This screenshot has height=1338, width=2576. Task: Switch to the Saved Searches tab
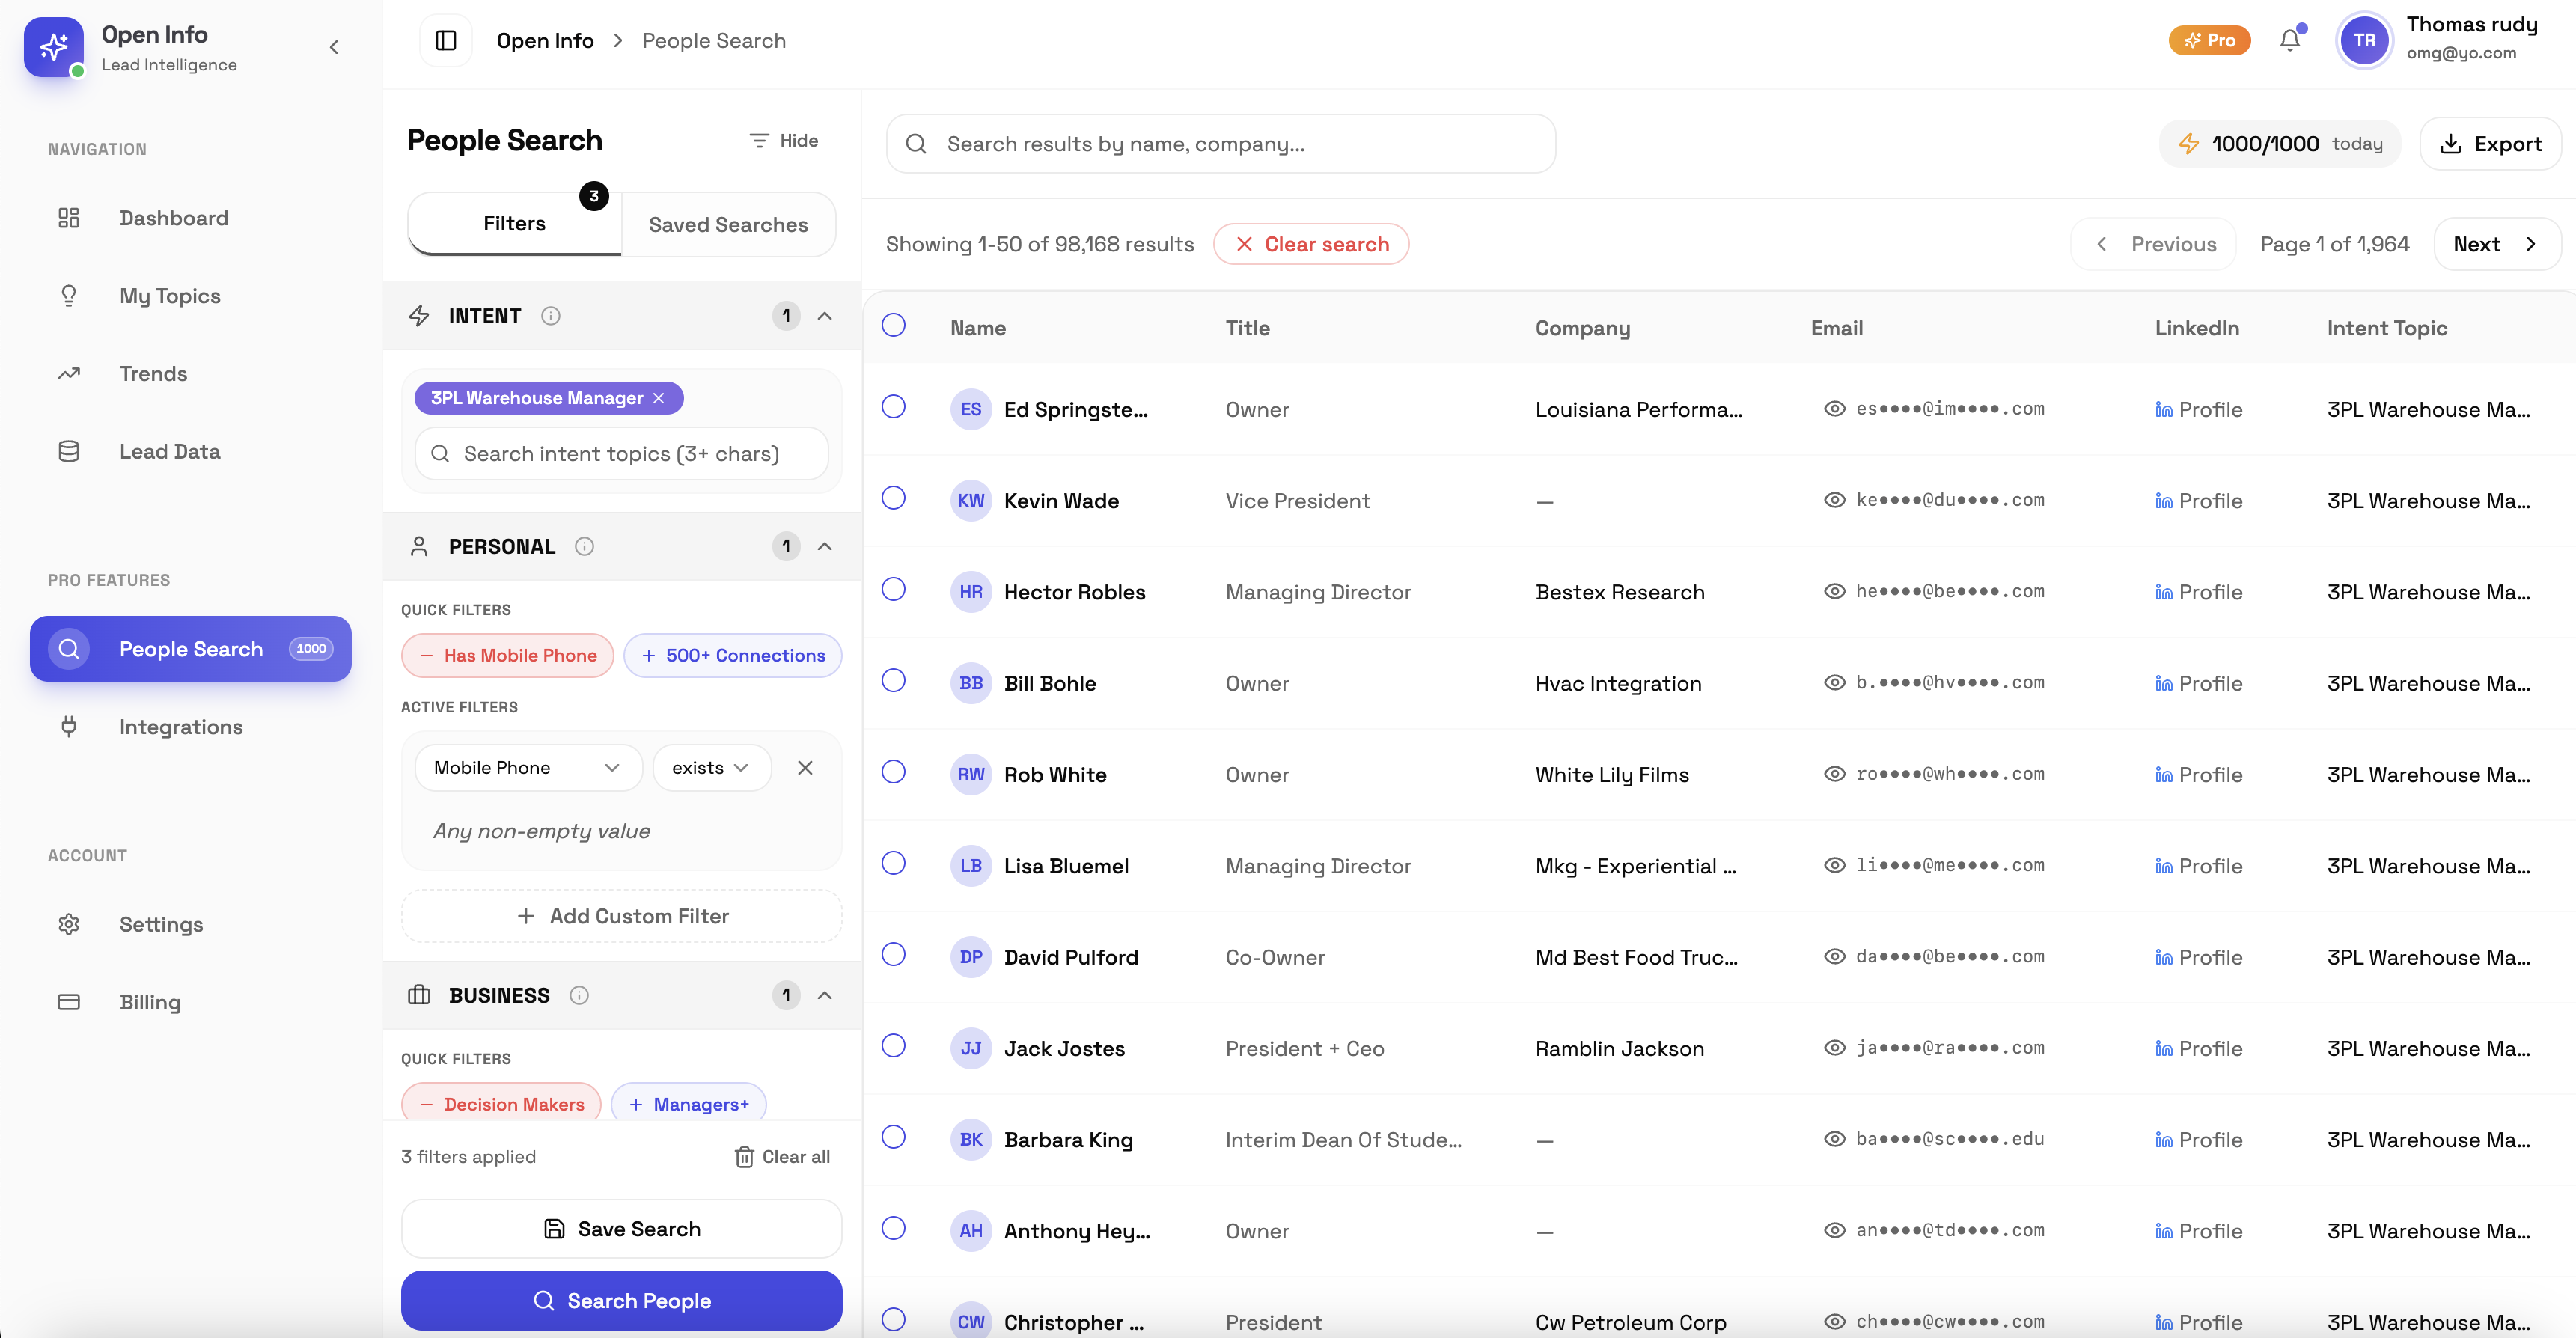click(728, 225)
